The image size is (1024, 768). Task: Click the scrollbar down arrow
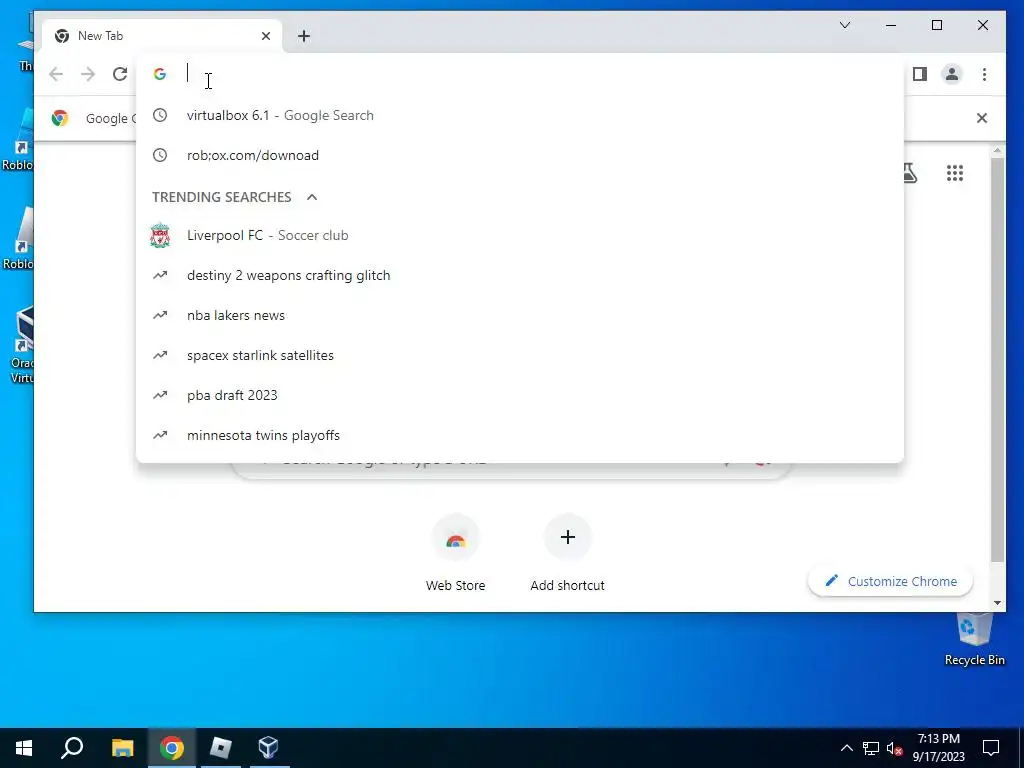[x=997, y=603]
